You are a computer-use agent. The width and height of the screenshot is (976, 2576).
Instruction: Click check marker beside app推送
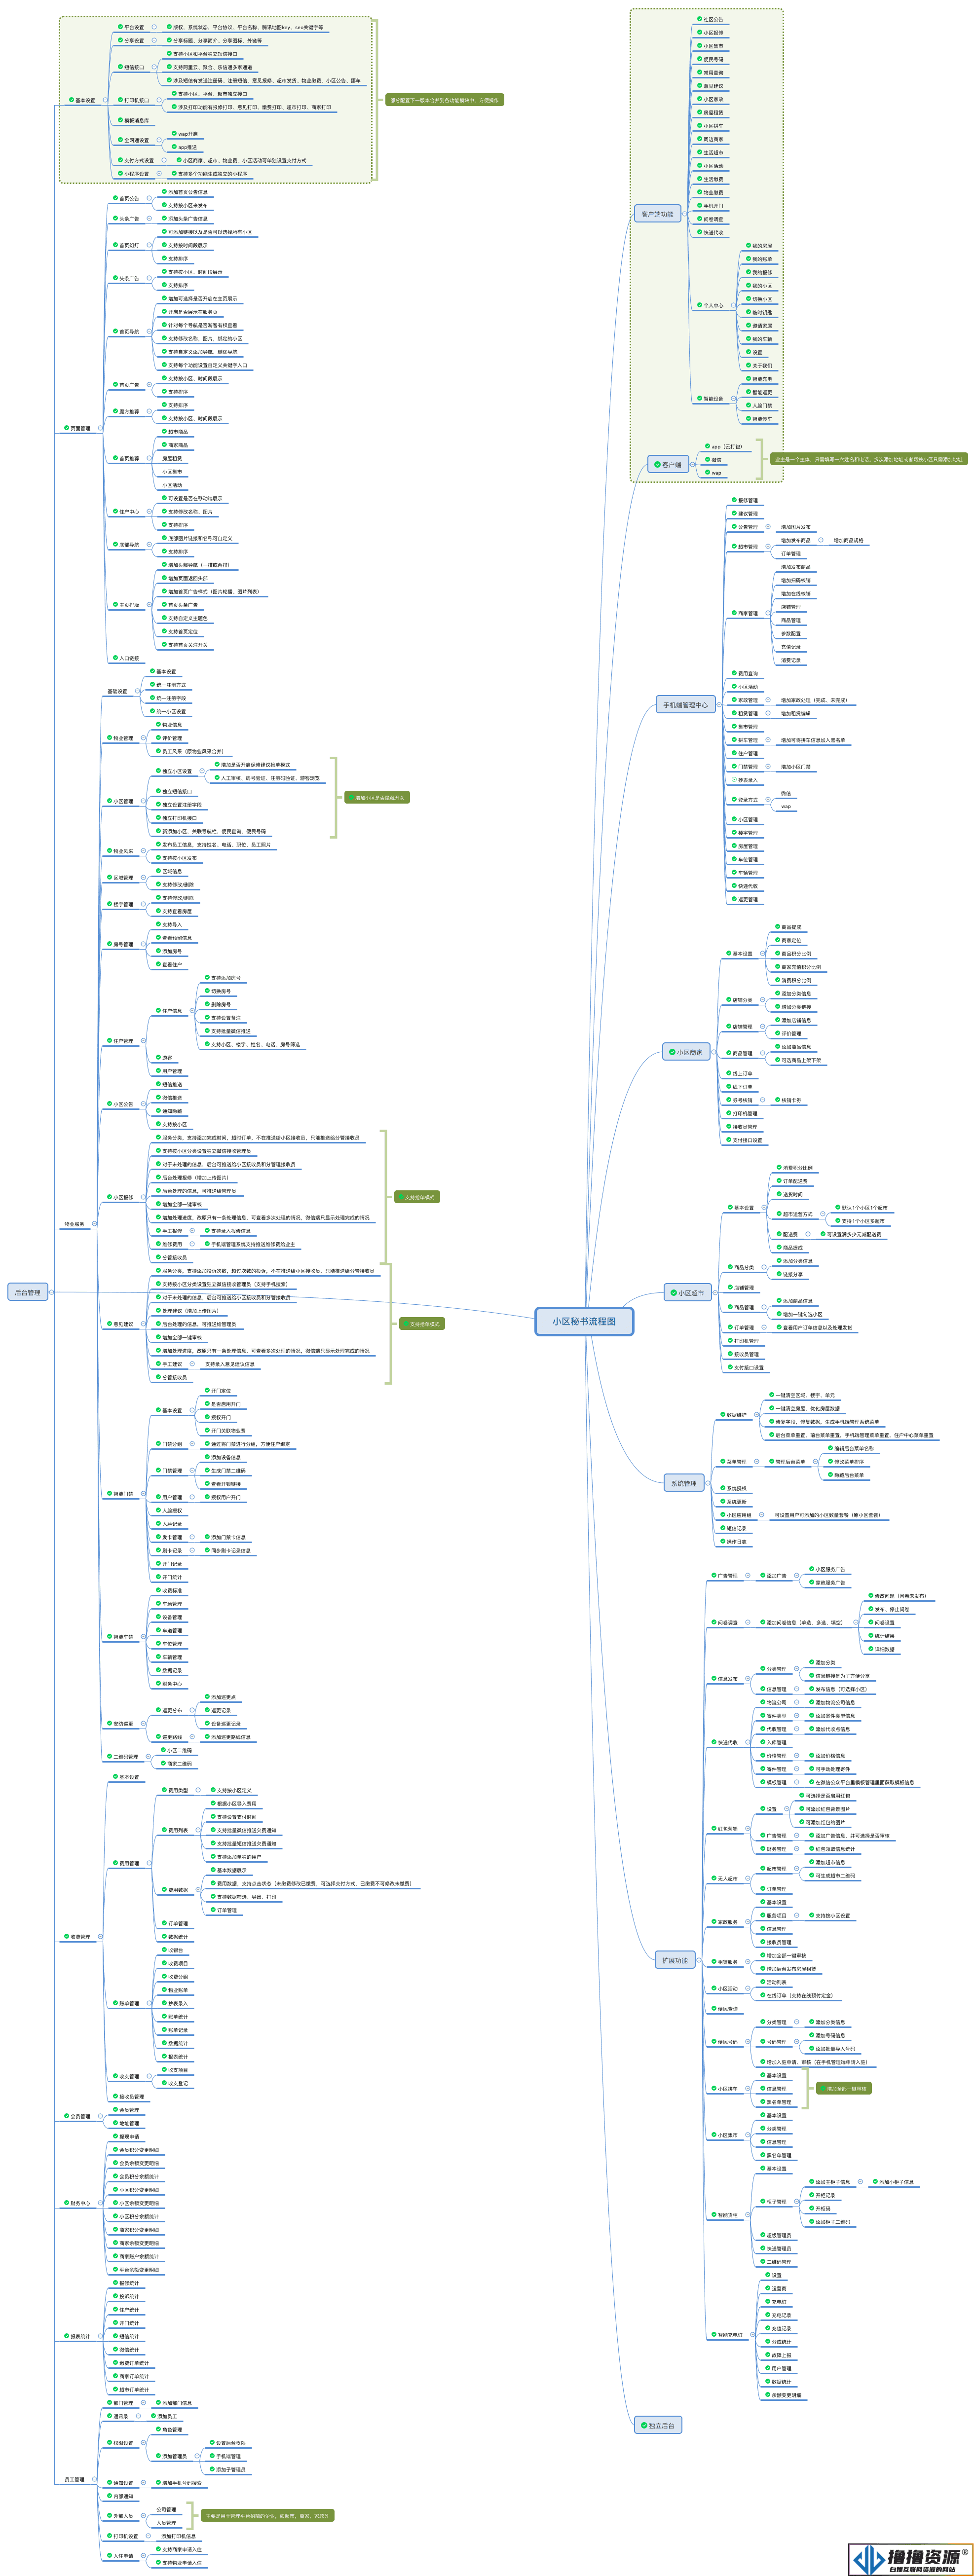(174, 147)
